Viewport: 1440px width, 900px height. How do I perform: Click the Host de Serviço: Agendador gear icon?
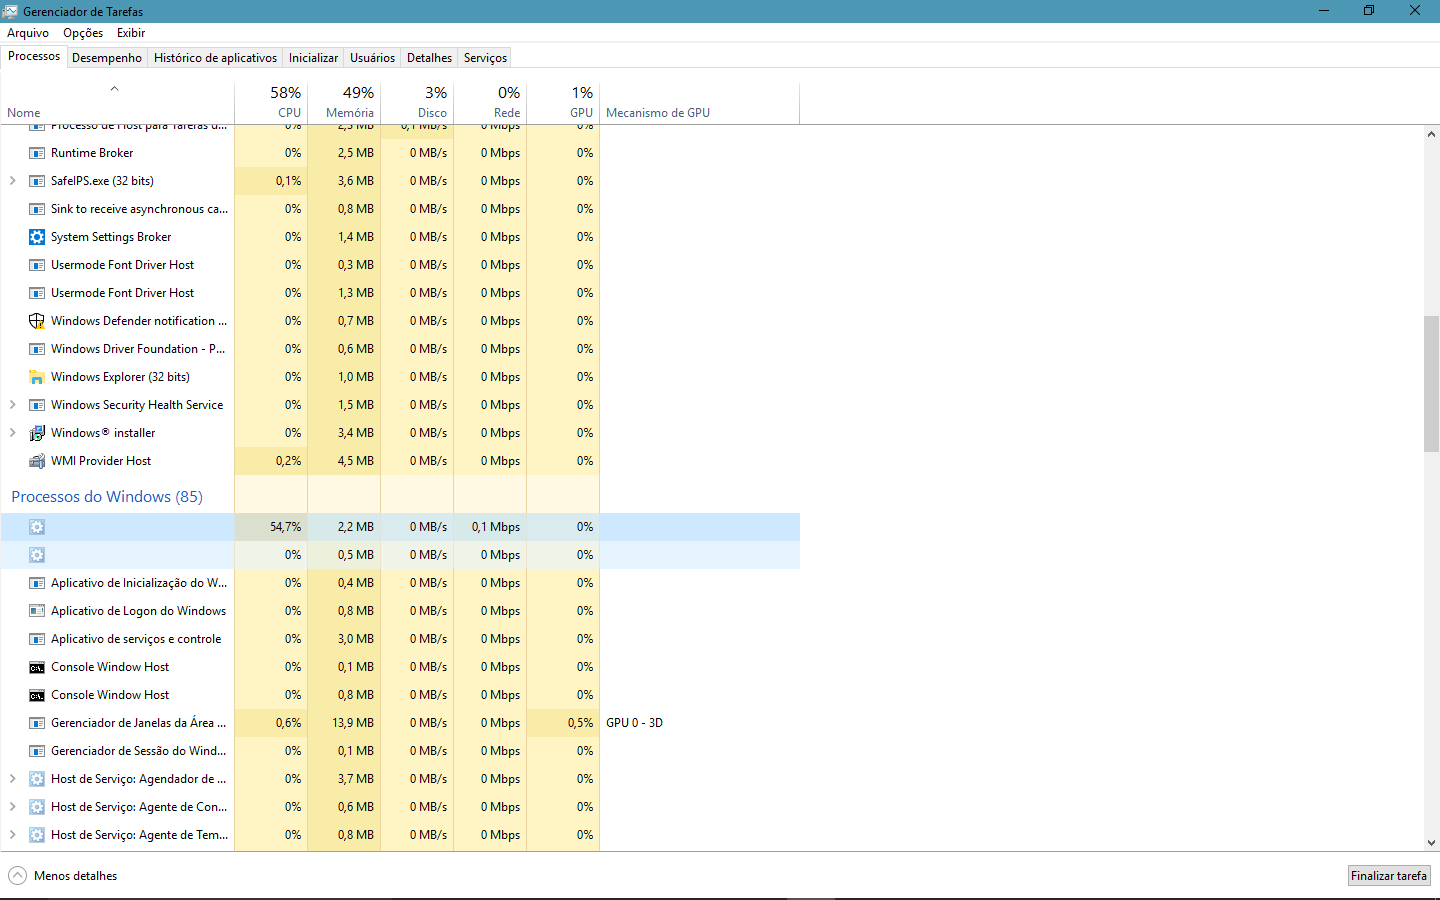[37, 779]
